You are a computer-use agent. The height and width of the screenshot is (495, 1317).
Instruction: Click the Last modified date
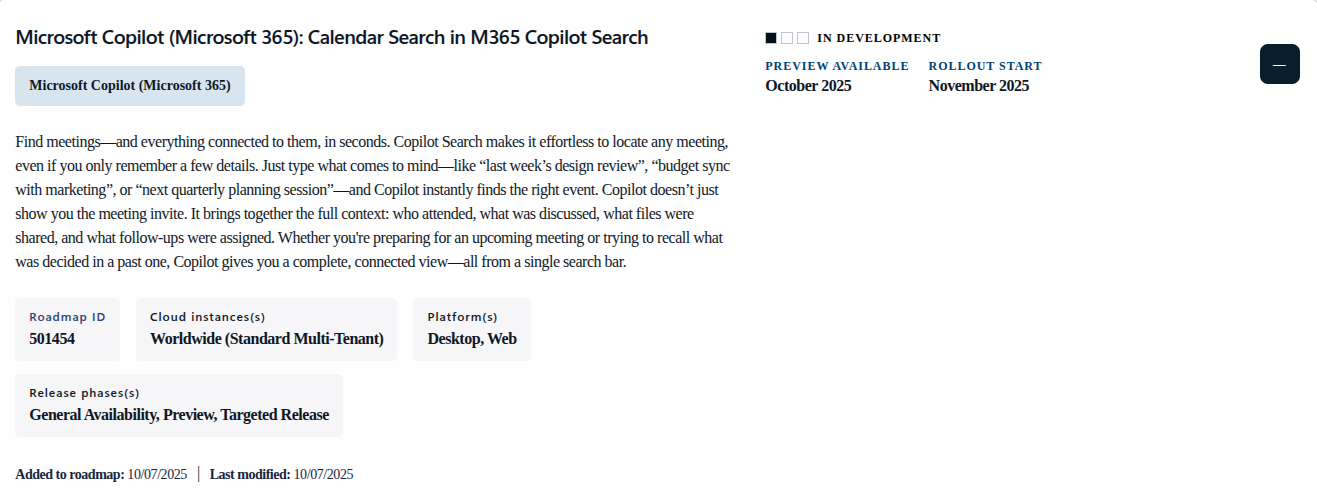(x=323, y=474)
